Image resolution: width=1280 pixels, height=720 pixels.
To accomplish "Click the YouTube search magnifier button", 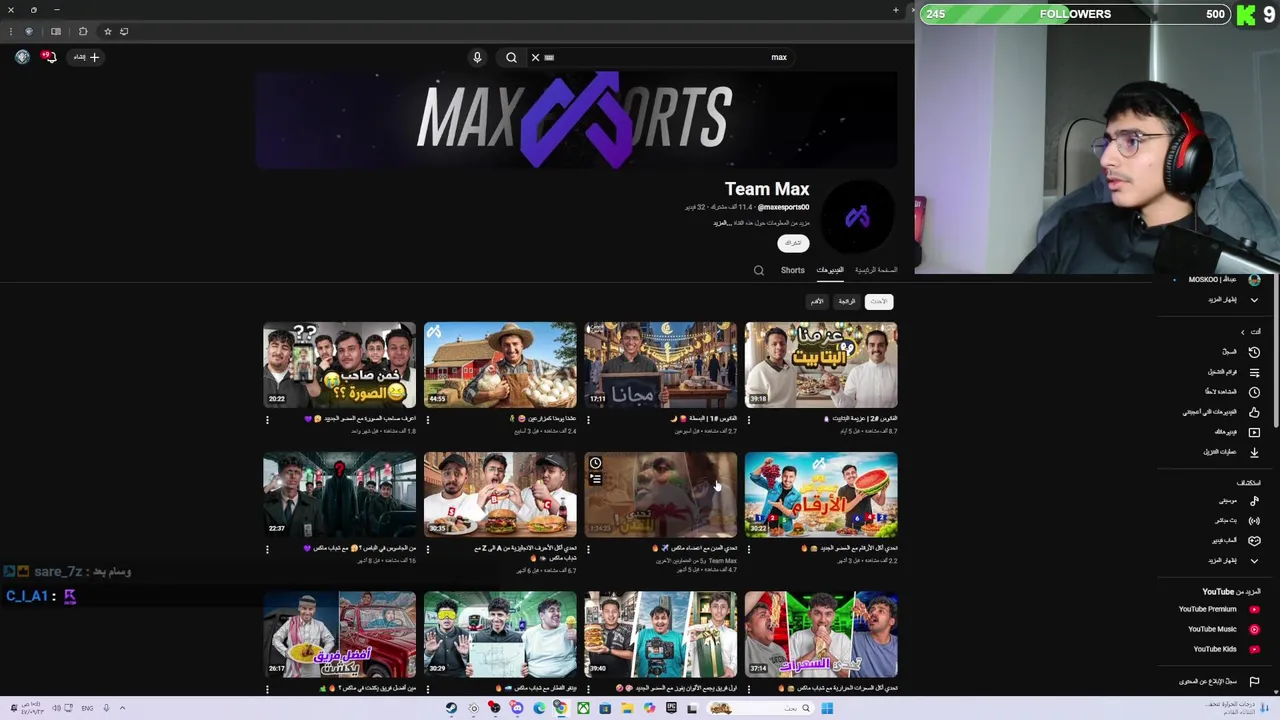I will click(511, 57).
